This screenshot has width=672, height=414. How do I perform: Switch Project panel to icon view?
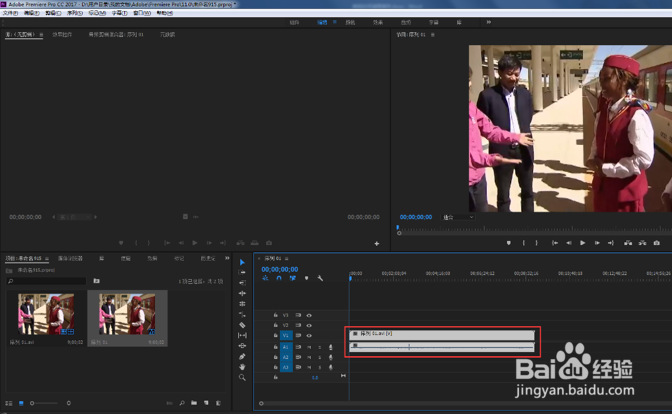point(21,403)
